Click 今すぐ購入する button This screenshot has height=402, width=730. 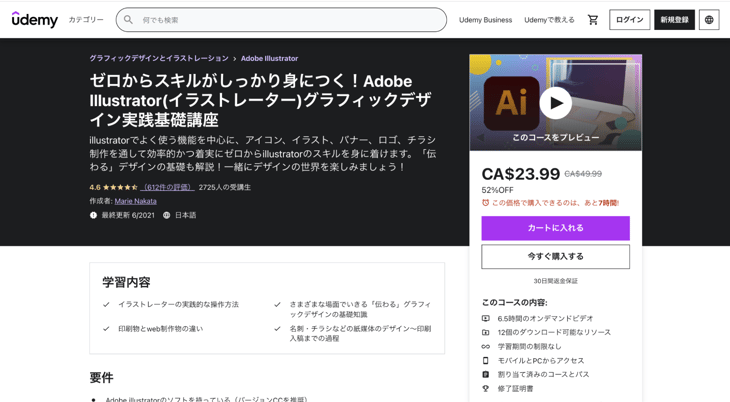click(555, 257)
